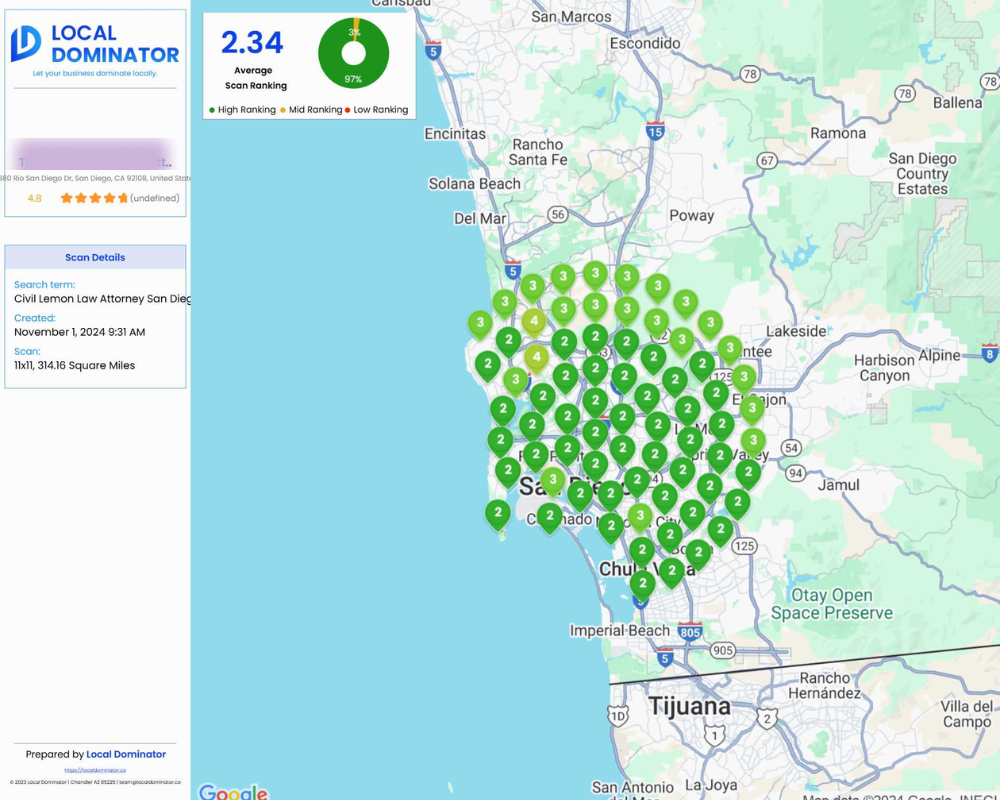Click the Local Dominator logo icon

26,44
